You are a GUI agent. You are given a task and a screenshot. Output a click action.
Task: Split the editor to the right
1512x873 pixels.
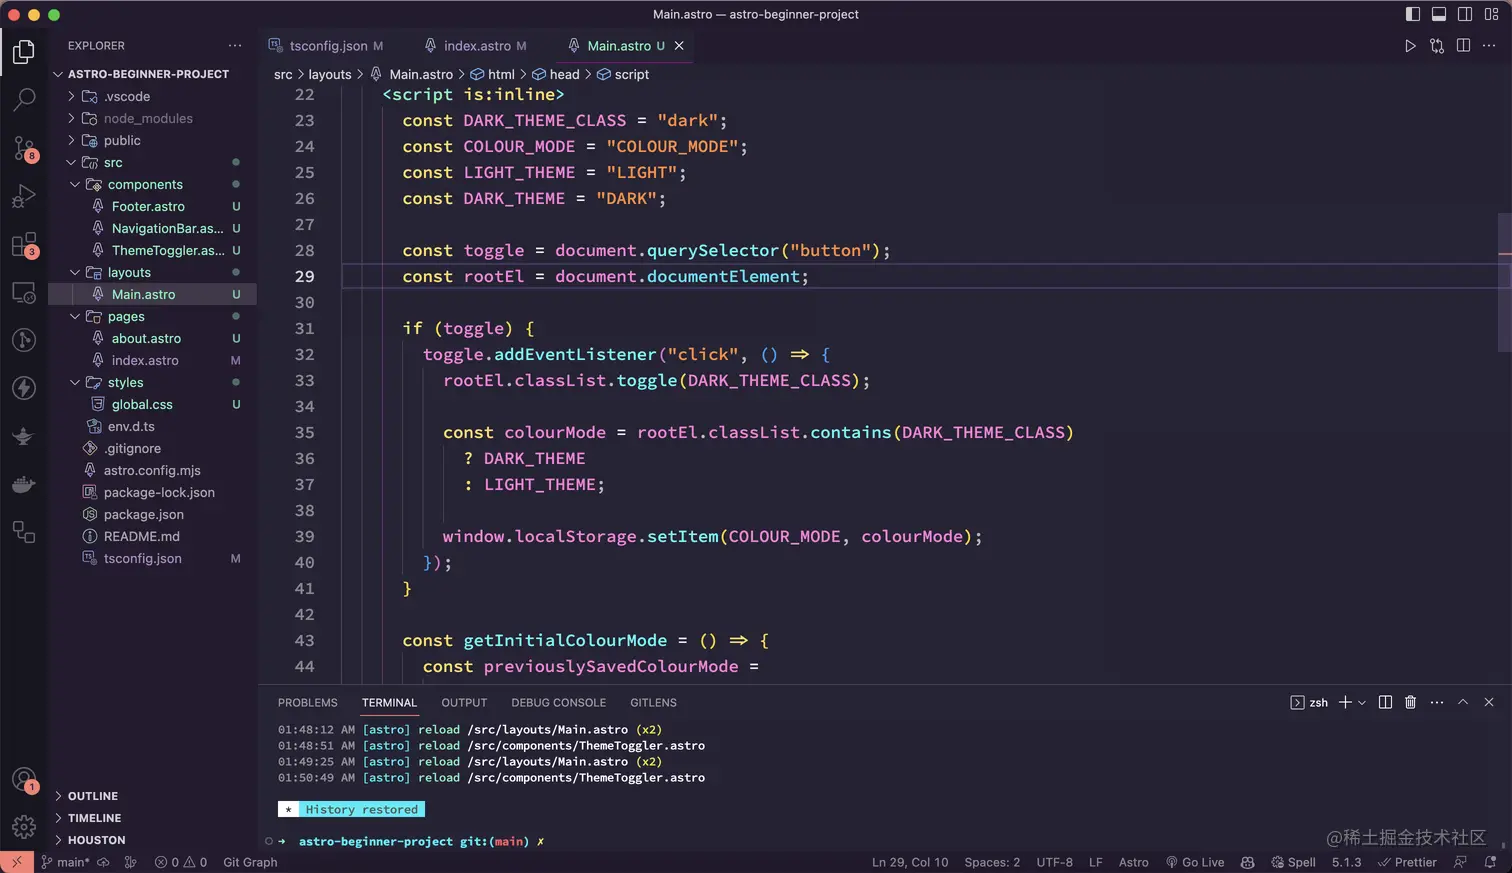(x=1463, y=46)
